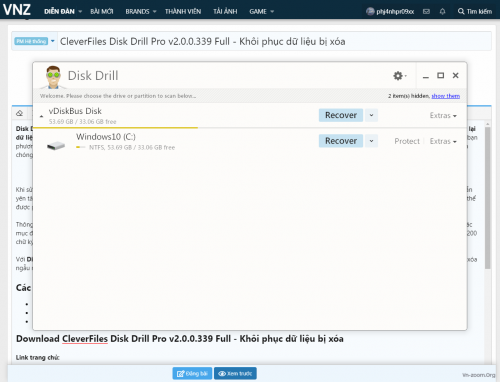
Task: Click Recover for vDiskBus Disk
Action: 341,115
